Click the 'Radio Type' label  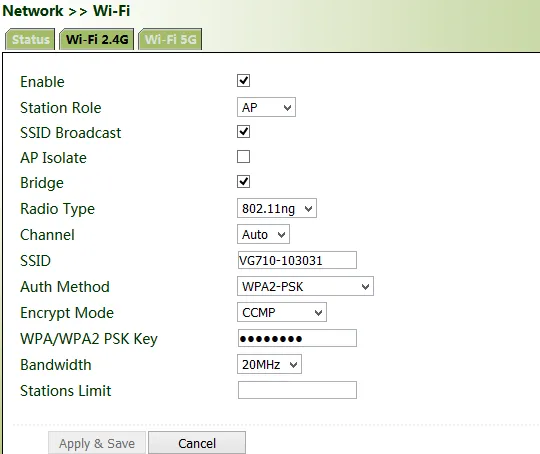coord(57,209)
